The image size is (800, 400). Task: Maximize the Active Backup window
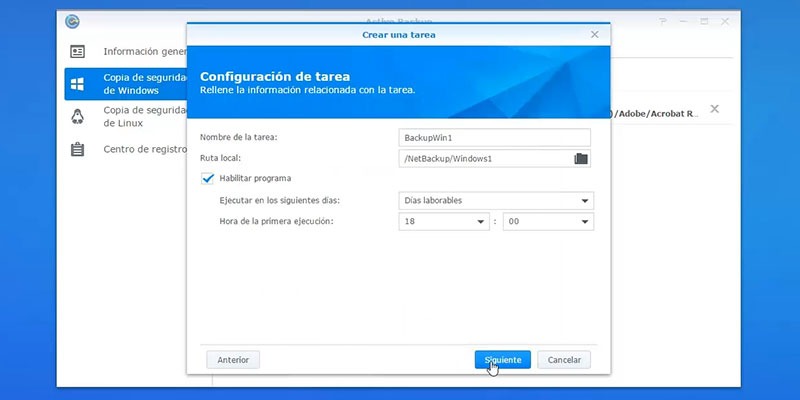[704, 21]
